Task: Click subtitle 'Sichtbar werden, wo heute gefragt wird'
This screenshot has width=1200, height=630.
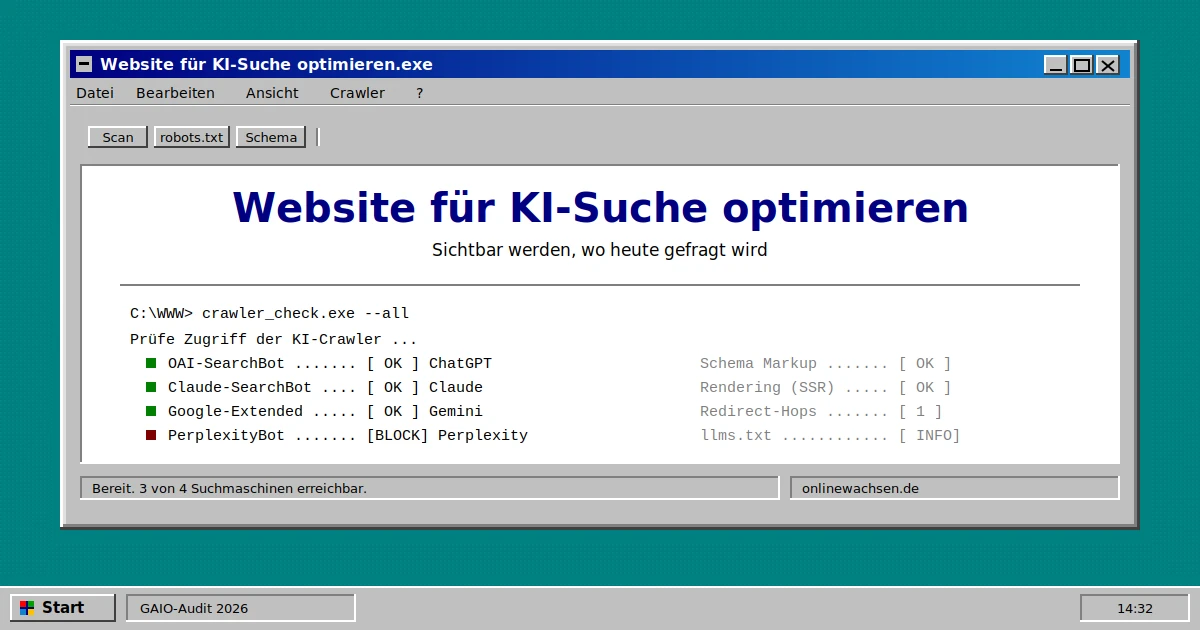Action: [x=600, y=250]
